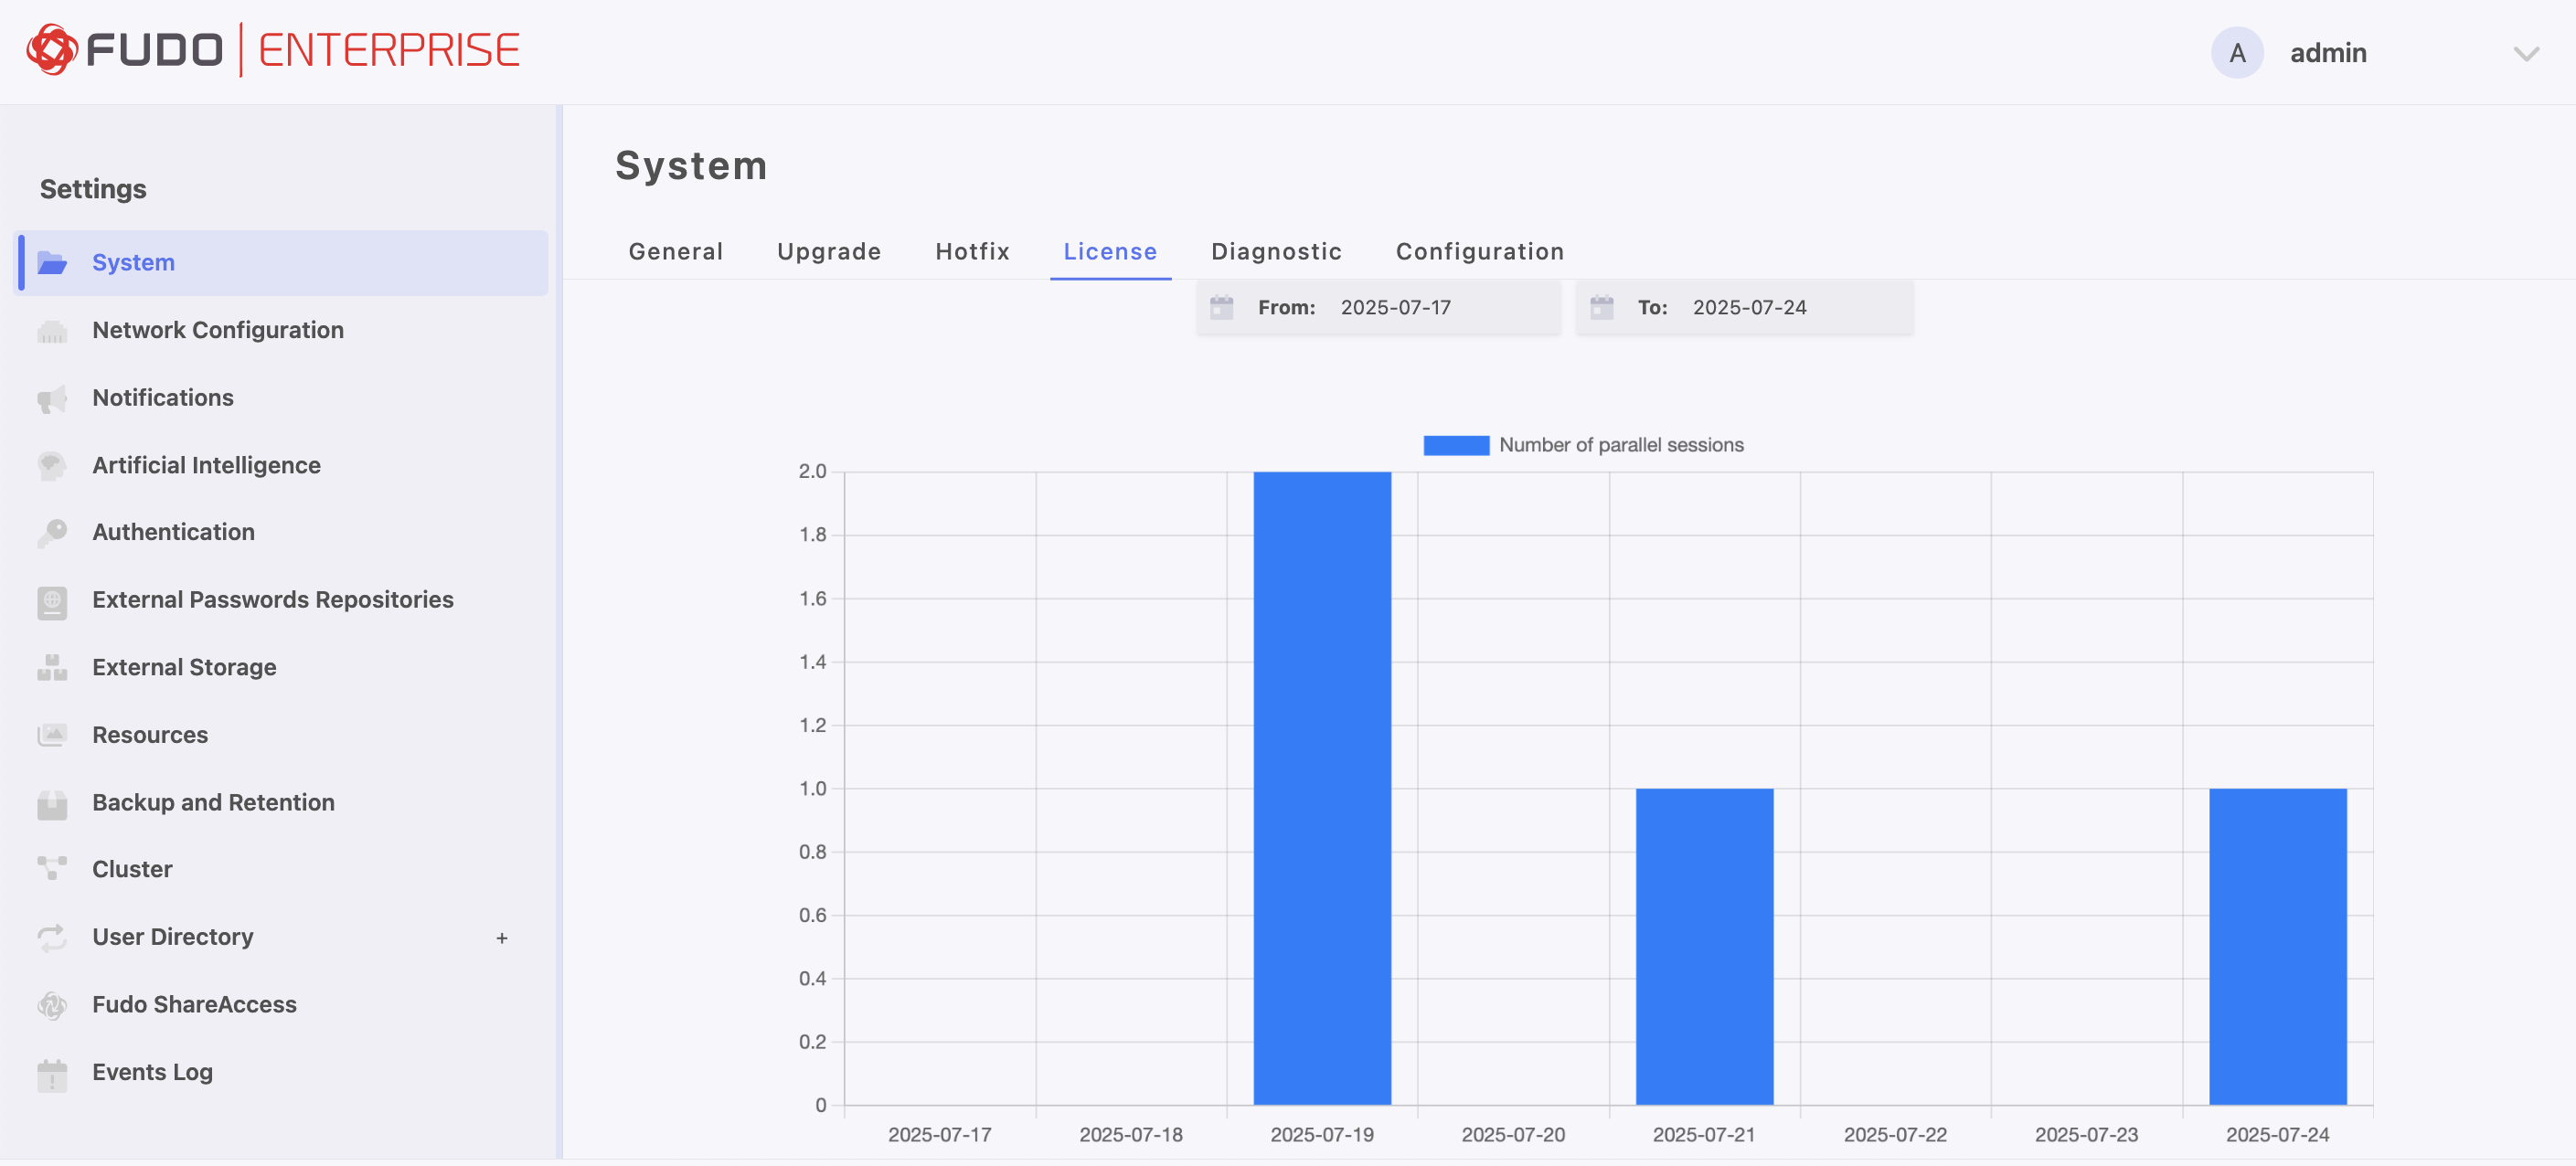Viewport: 2576px width, 1166px height.
Task: Click the Network Configuration ethernet icon
Action: pyautogui.click(x=52, y=331)
